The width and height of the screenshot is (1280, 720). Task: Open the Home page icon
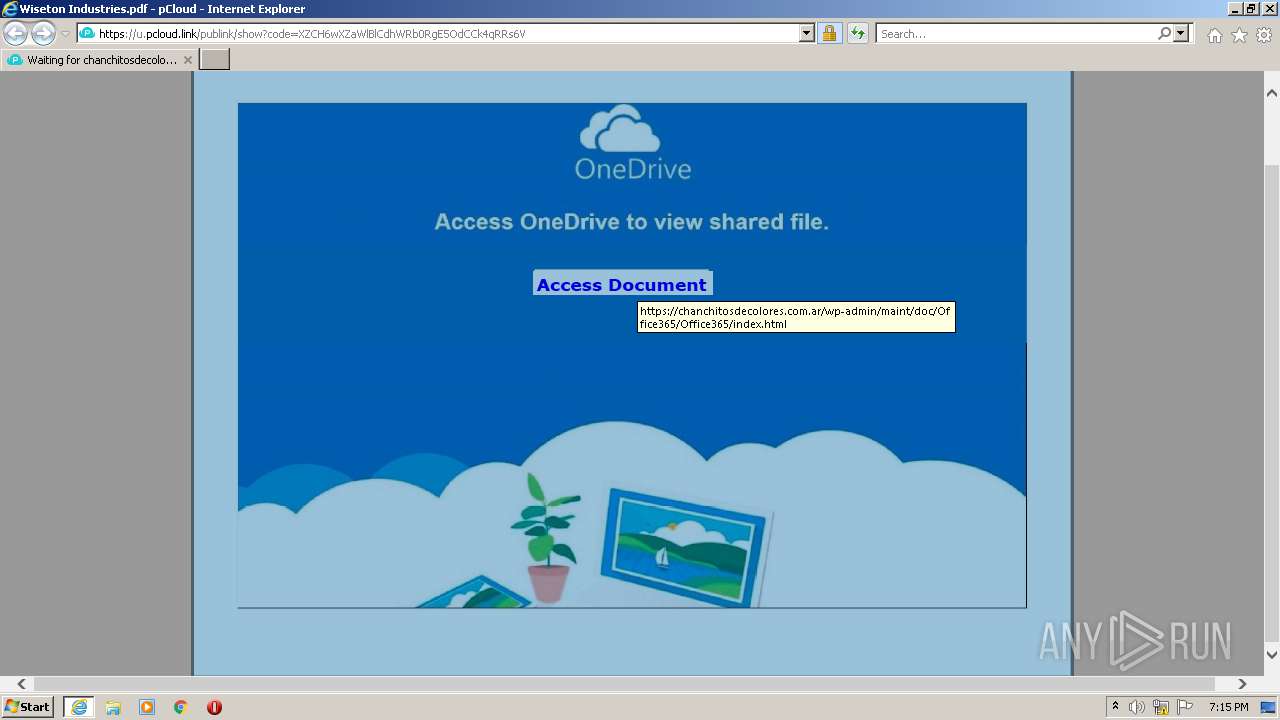(1214, 35)
